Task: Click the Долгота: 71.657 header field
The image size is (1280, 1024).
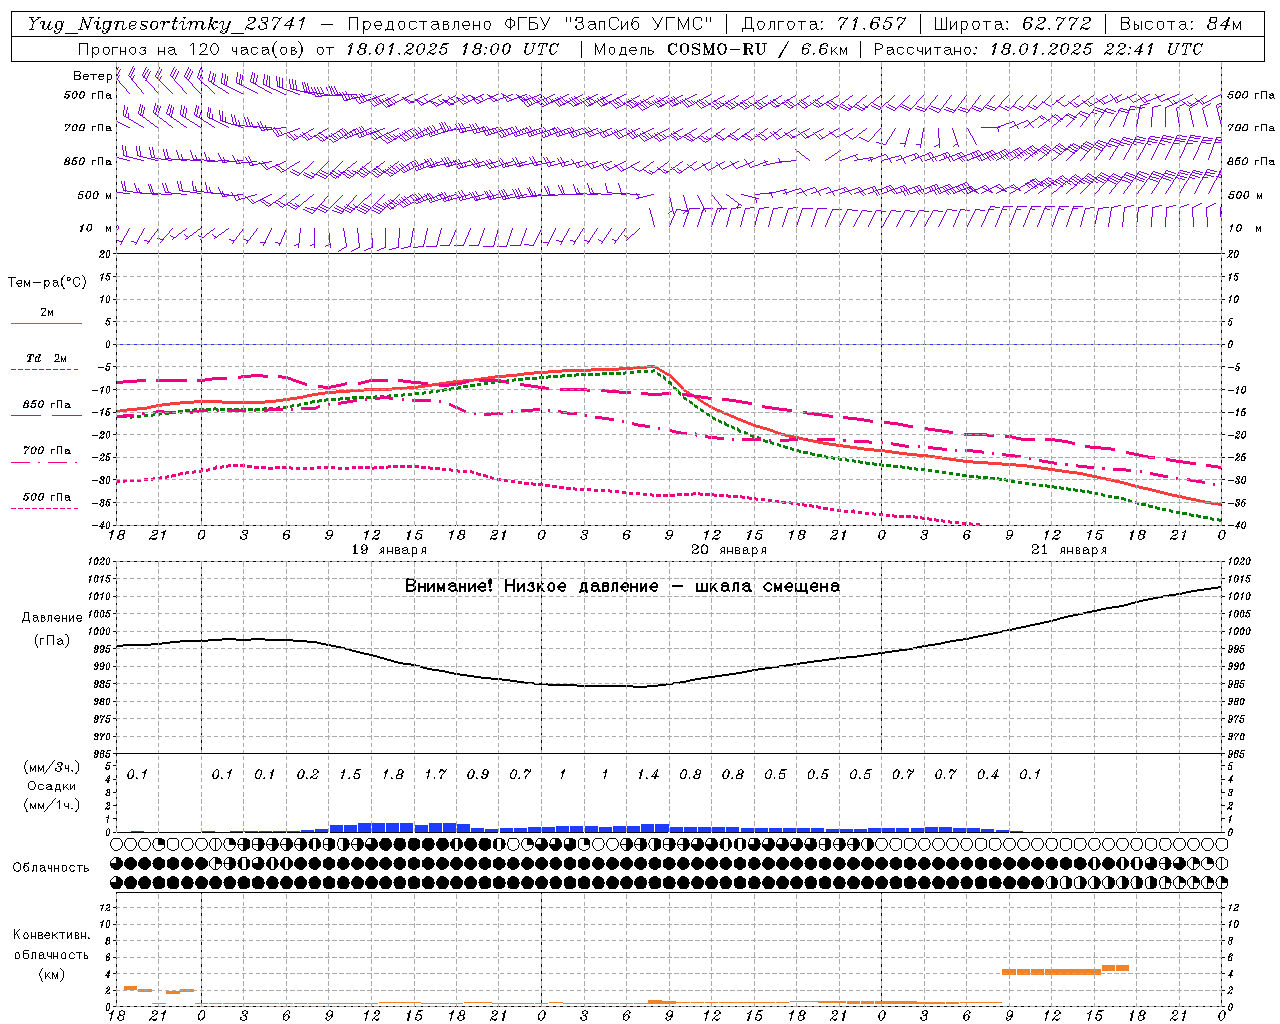Action: [x=824, y=24]
